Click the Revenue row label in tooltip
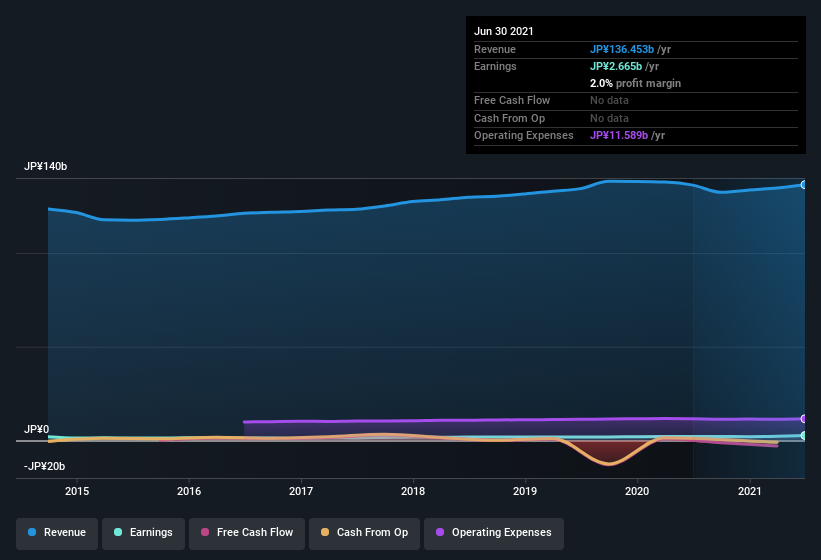The image size is (821, 560). point(495,49)
